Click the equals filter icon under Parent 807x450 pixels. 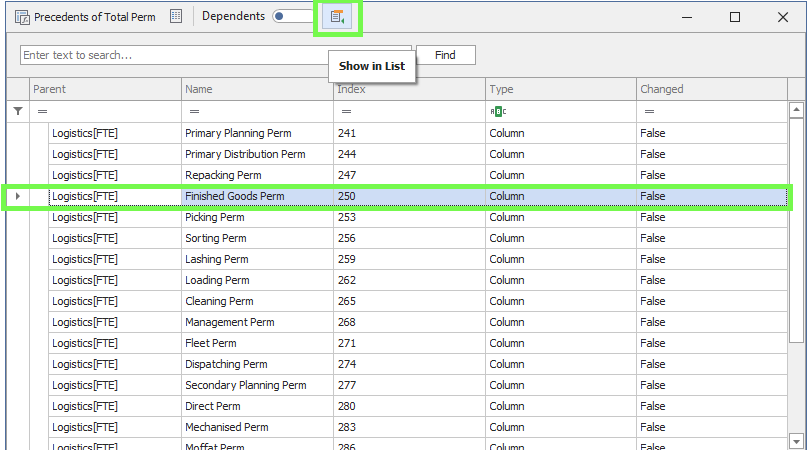(42, 111)
